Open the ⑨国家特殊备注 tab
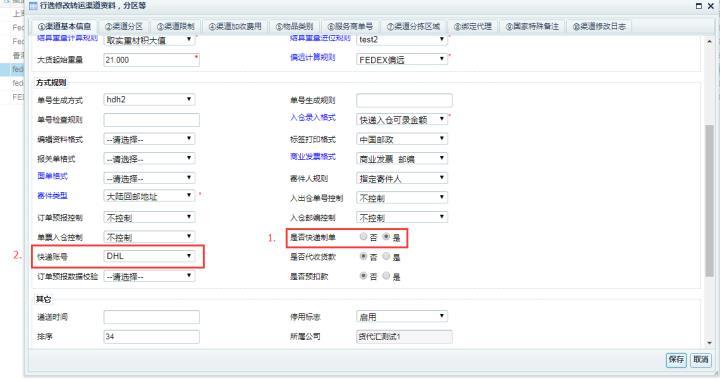Screen dimensions: 720x381 [x=532, y=27]
